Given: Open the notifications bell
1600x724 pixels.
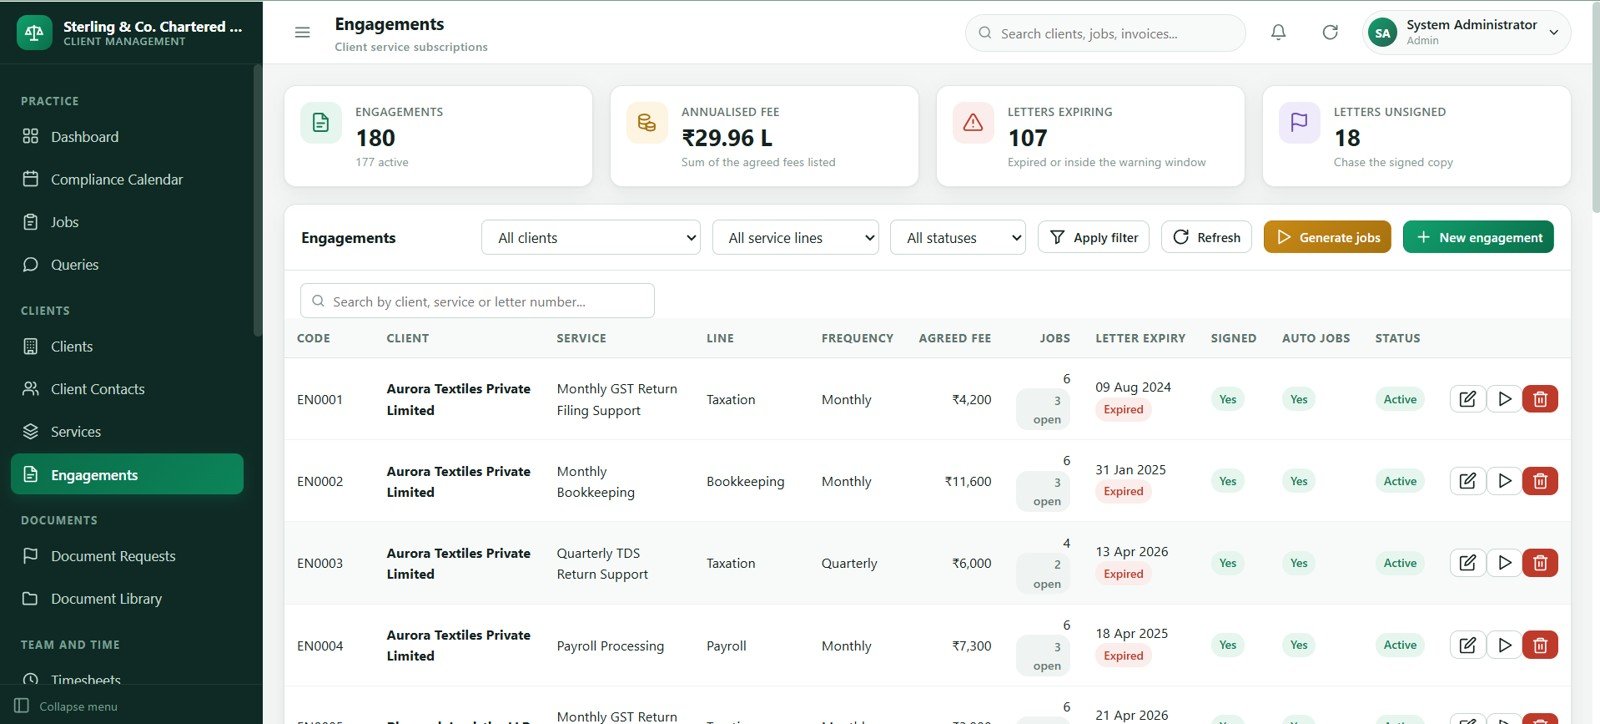Looking at the screenshot, I should tap(1278, 32).
